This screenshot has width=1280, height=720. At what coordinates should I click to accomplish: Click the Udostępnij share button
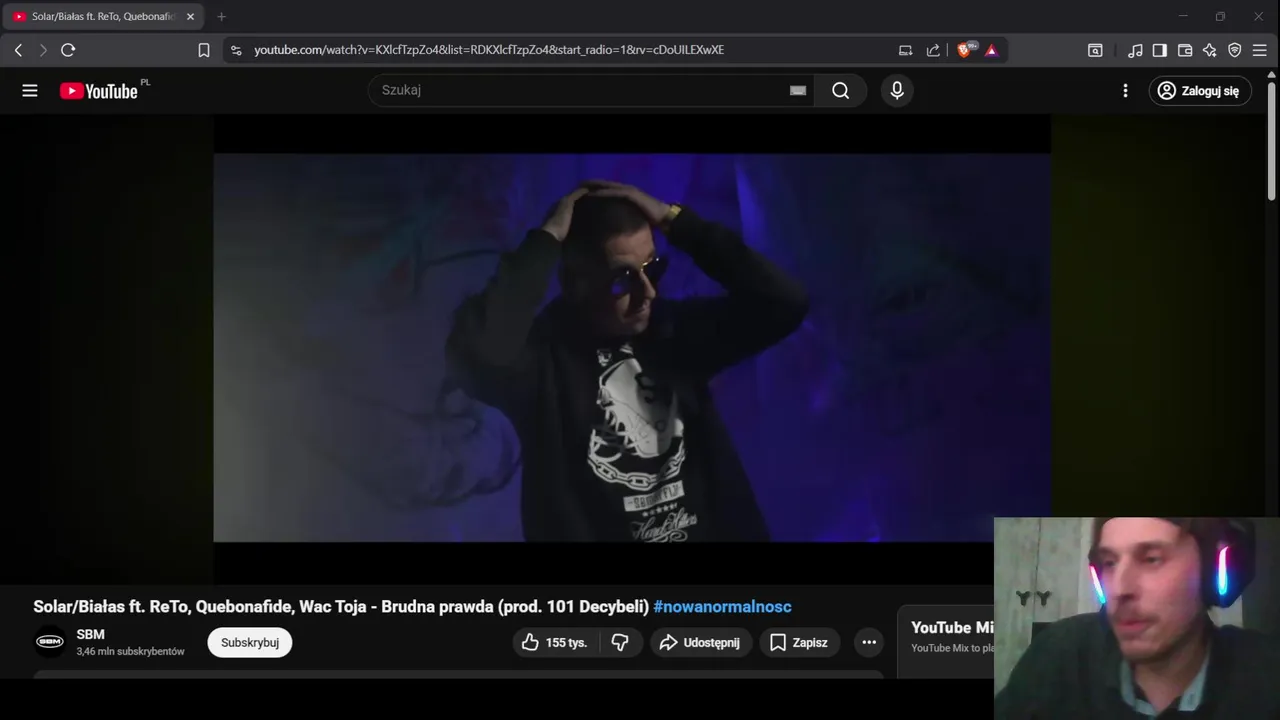point(700,642)
